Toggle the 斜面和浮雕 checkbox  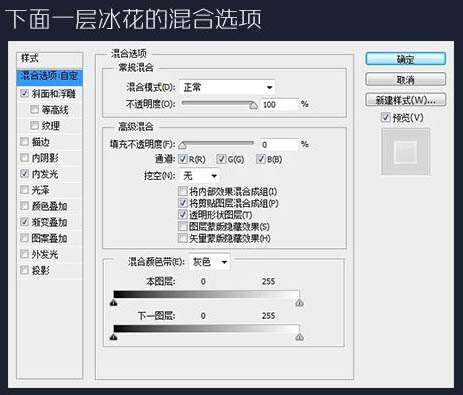[x=24, y=93]
